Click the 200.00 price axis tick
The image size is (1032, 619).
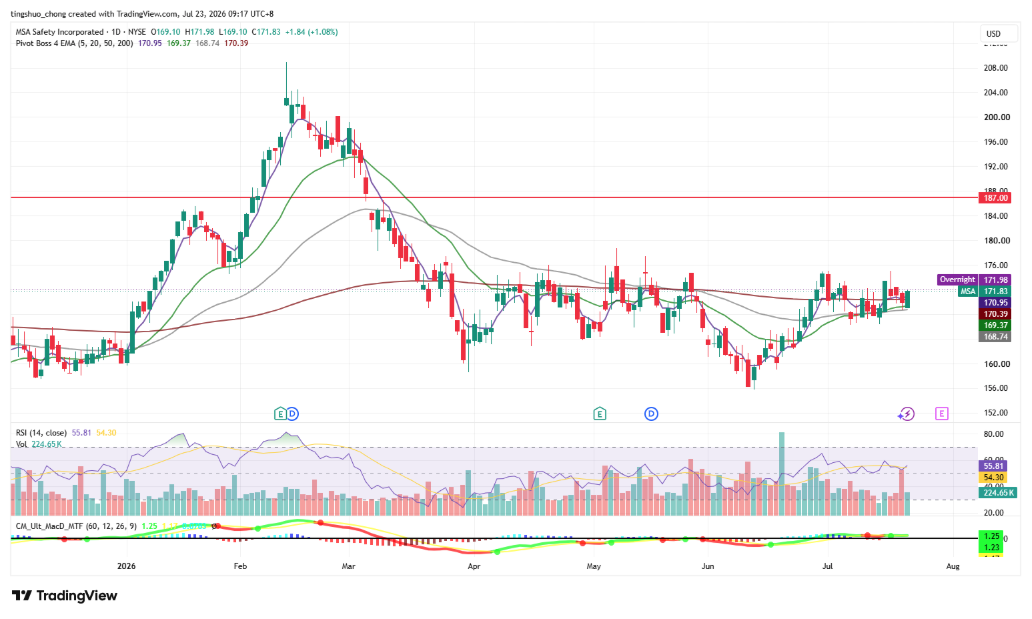[995, 117]
